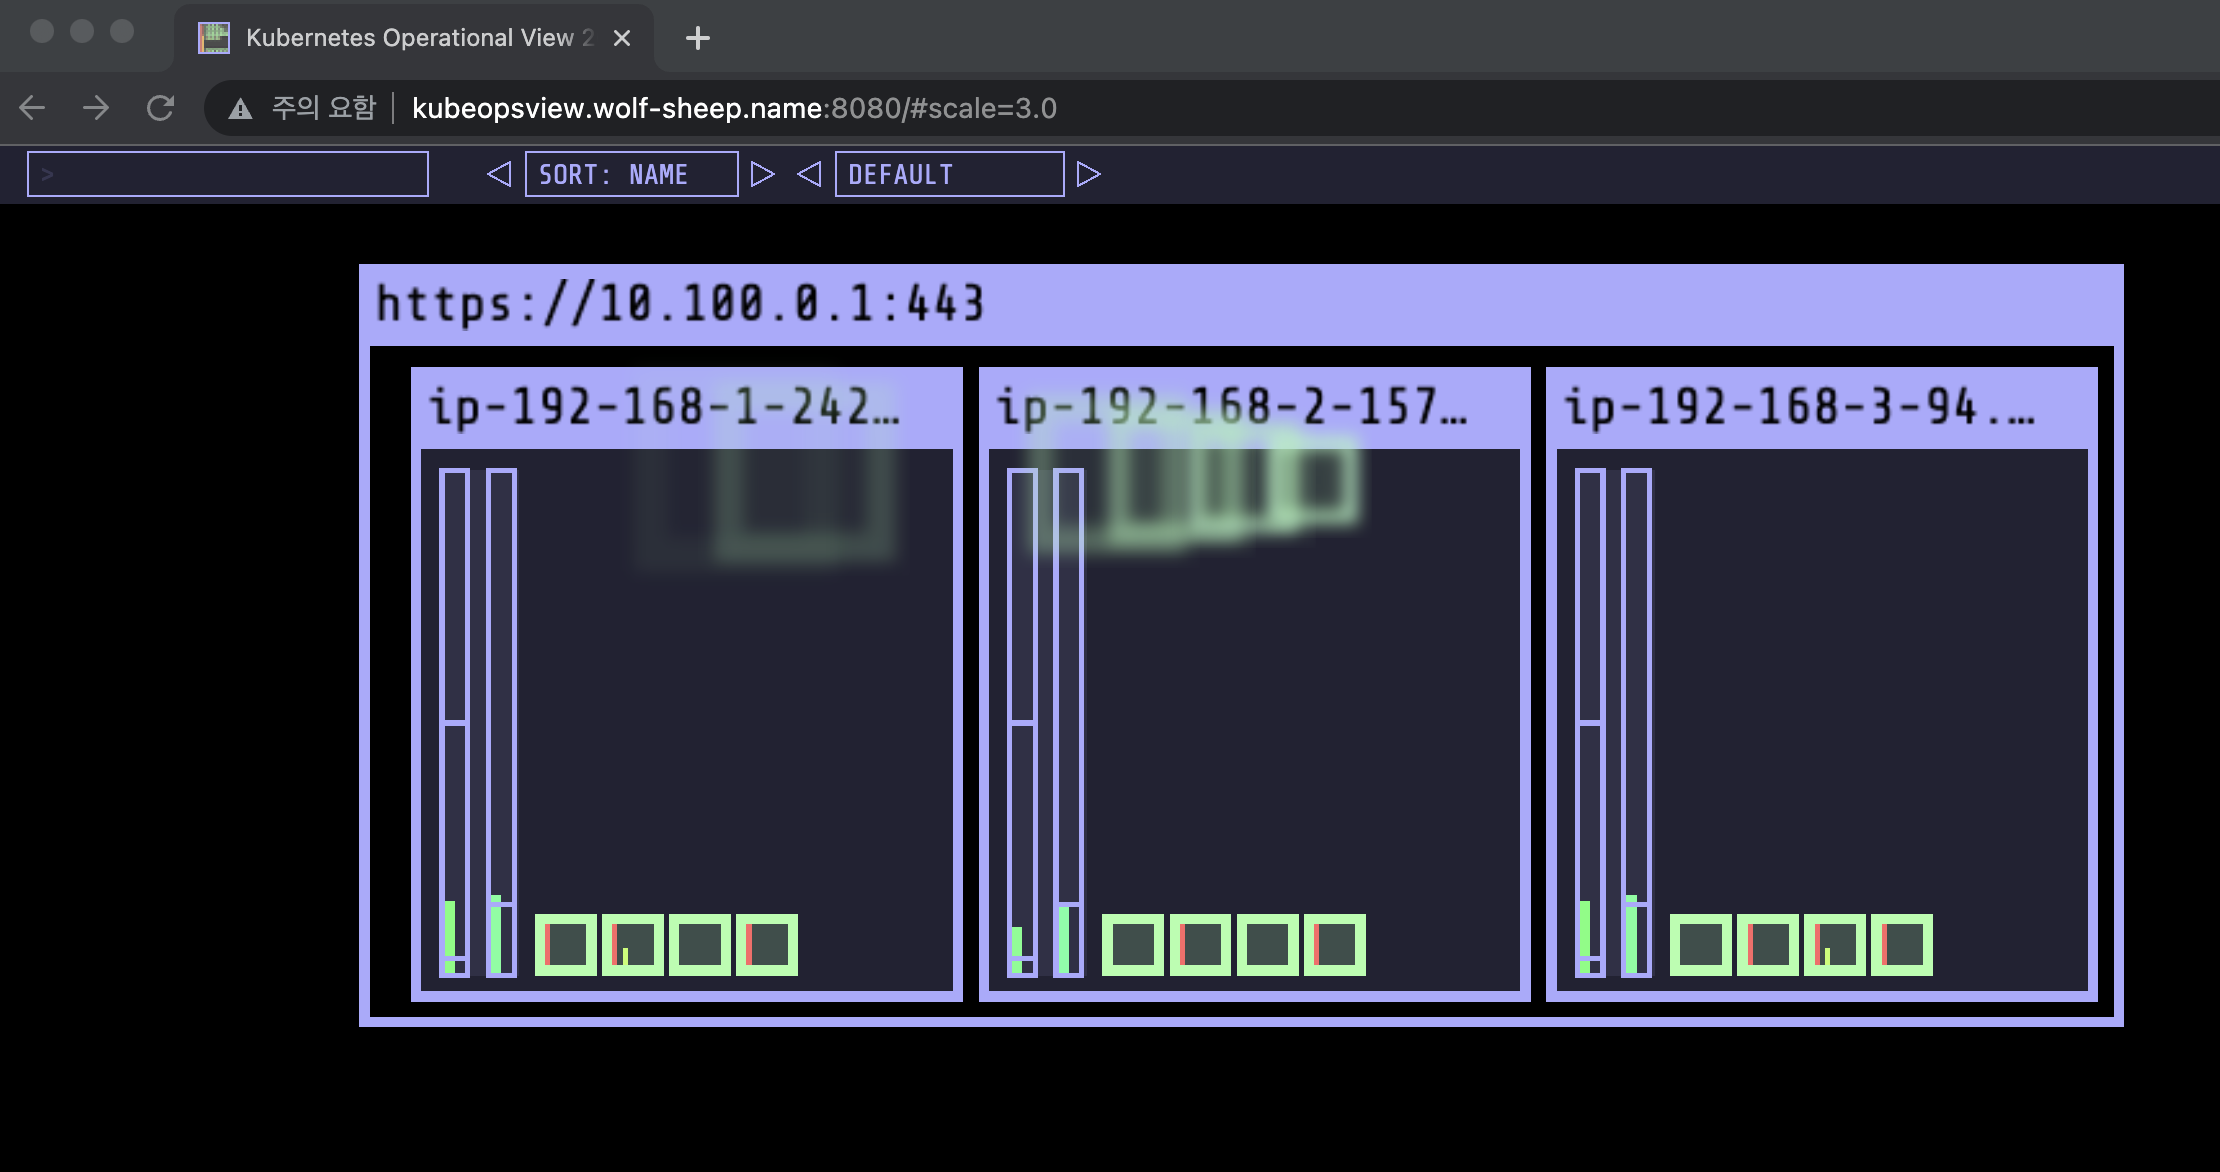Click the security warning triangle icon
The height and width of the screenshot is (1172, 2220).
[240, 108]
